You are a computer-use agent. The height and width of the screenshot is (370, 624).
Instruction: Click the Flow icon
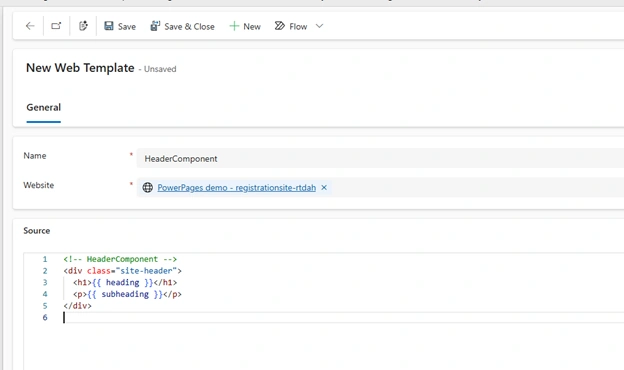point(280,26)
